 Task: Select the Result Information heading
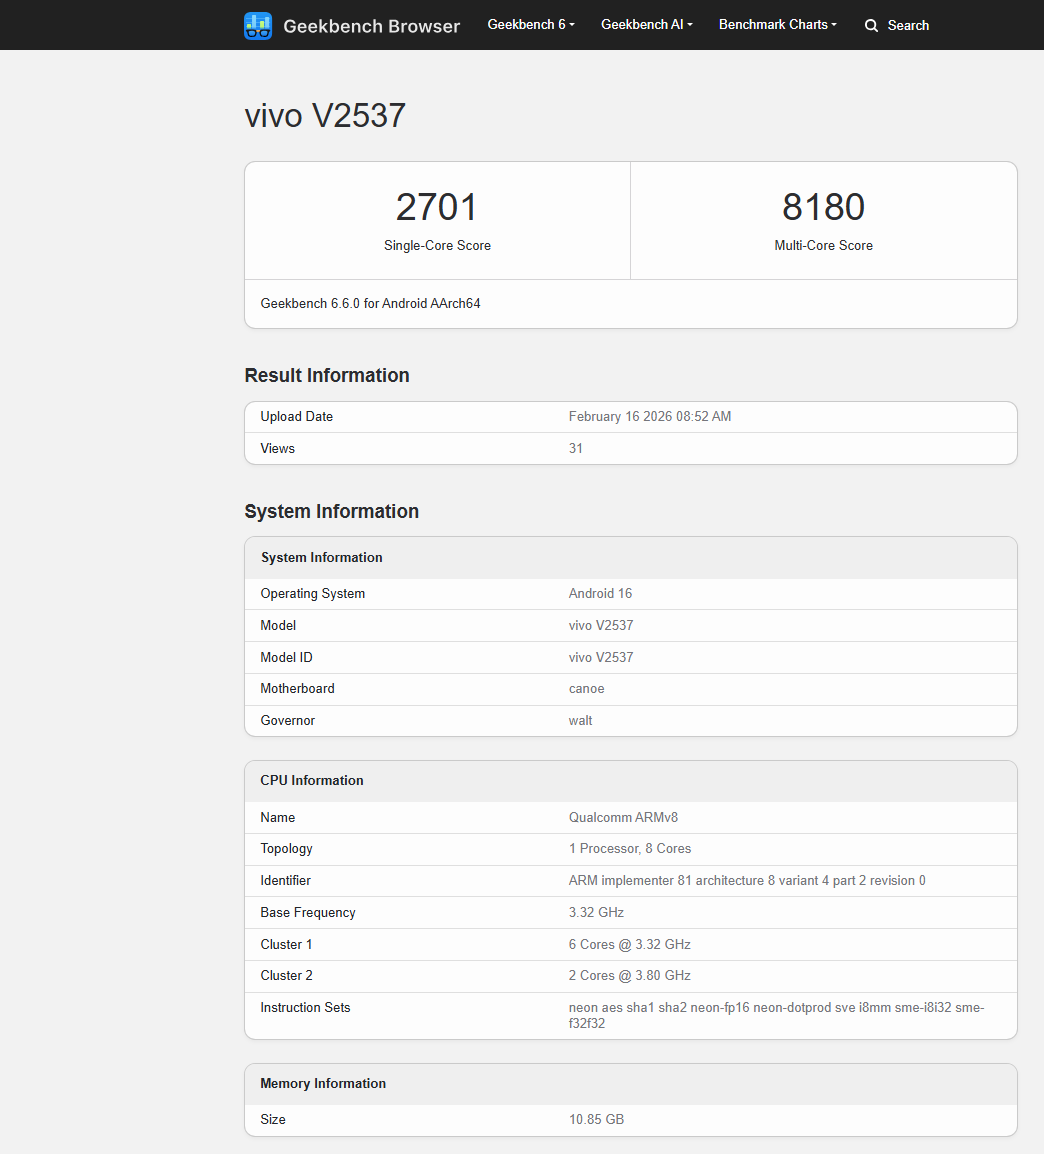pos(327,375)
